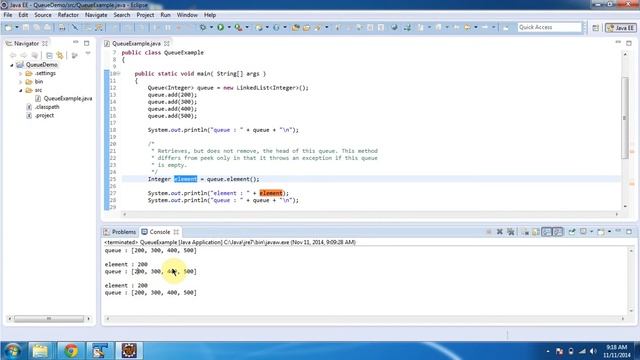Expand the bin folder
The width and height of the screenshot is (640, 360).
pyautogui.click(x=20, y=82)
